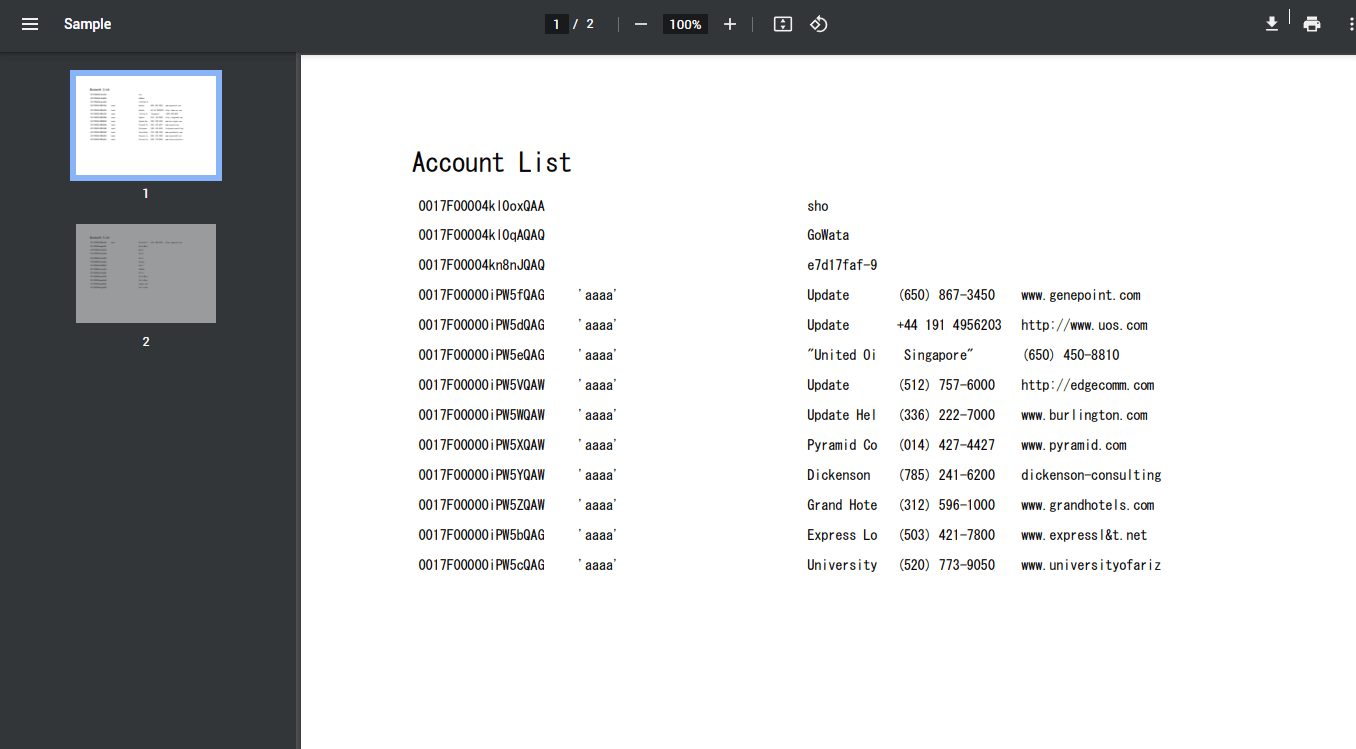Click the www.burlington.com URL text
Image resolution: width=1356 pixels, height=749 pixels.
(1084, 415)
